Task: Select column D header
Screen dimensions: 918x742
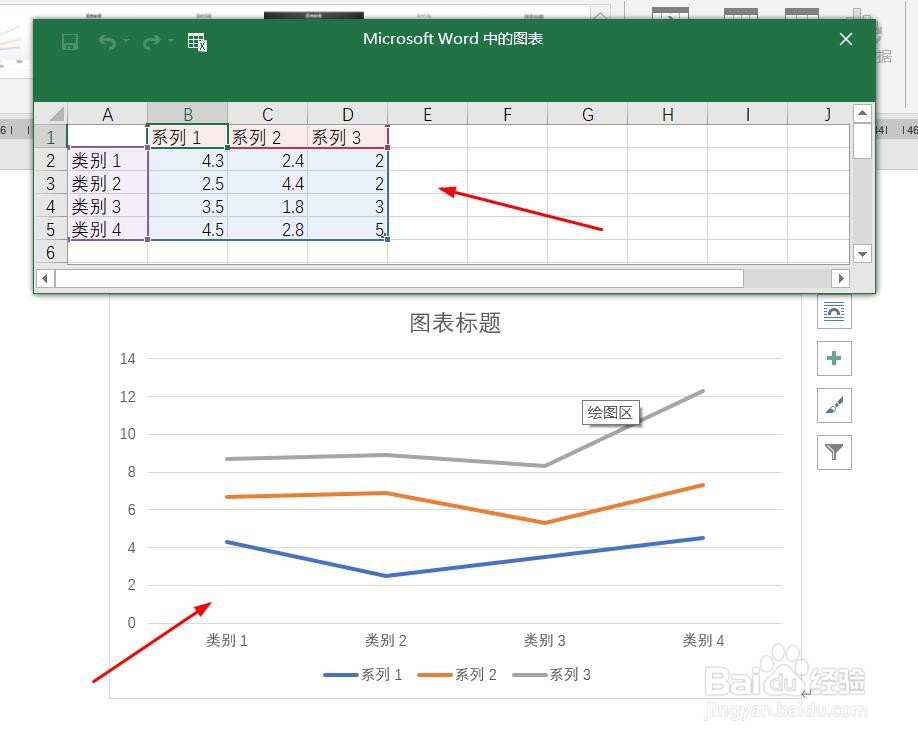Action: (x=347, y=114)
